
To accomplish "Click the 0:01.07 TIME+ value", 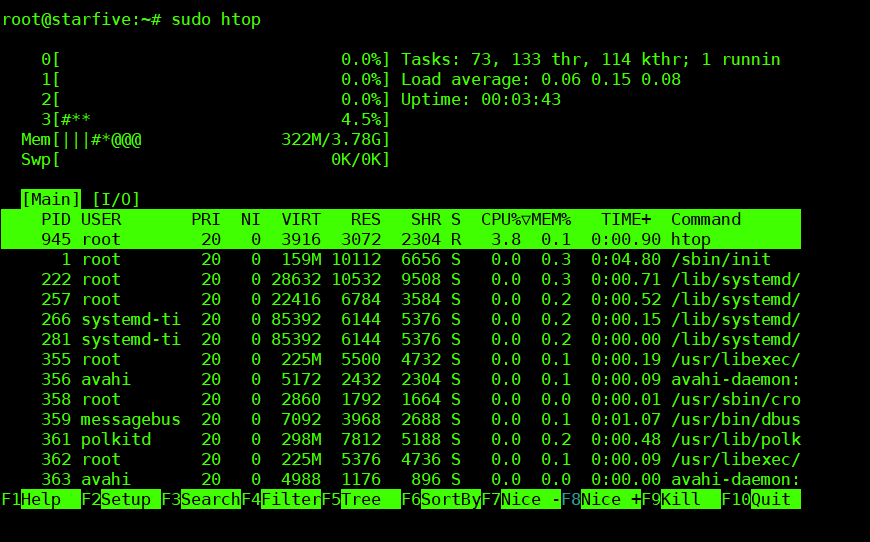I will coord(626,419).
